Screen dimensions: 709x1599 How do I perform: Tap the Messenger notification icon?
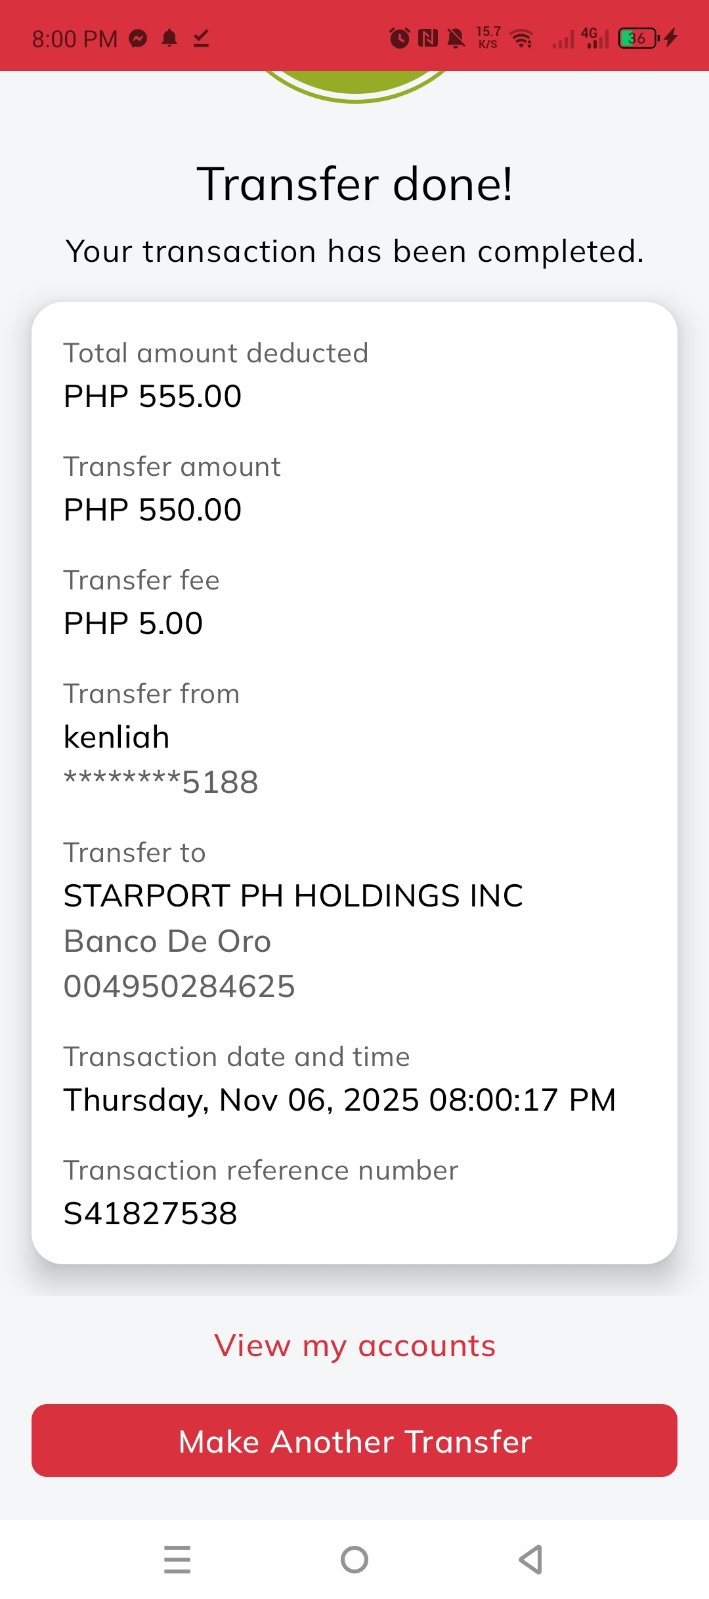click(139, 39)
